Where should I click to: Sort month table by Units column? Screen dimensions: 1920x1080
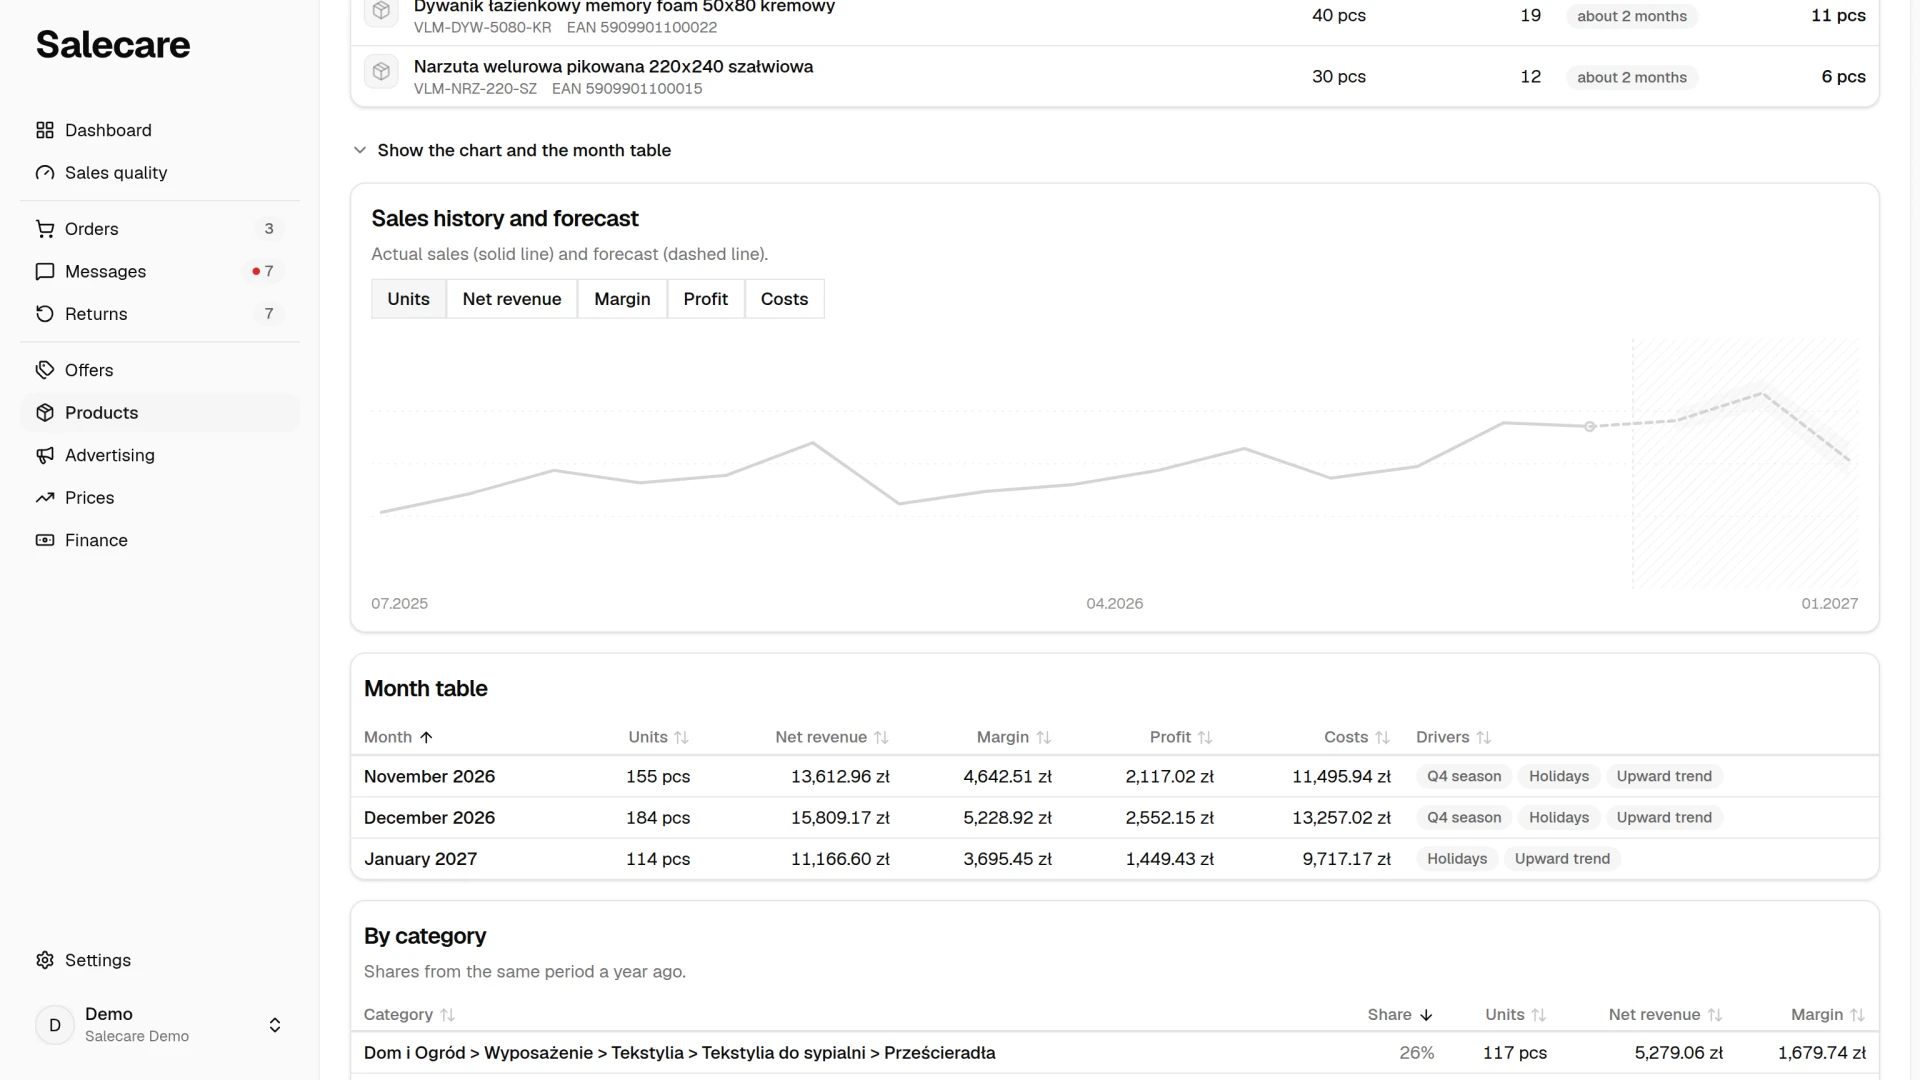[659, 737]
